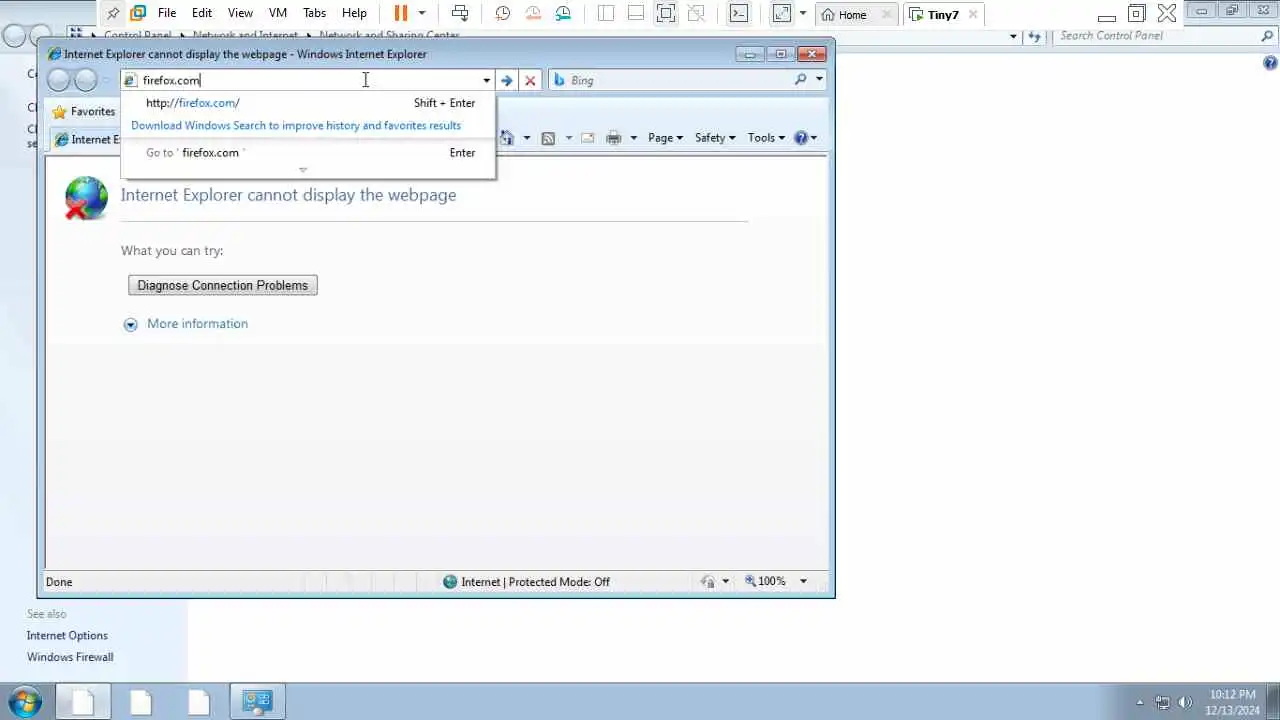Click the network tray icon
Viewport: 1280px width, 720px height.
coord(1163,702)
